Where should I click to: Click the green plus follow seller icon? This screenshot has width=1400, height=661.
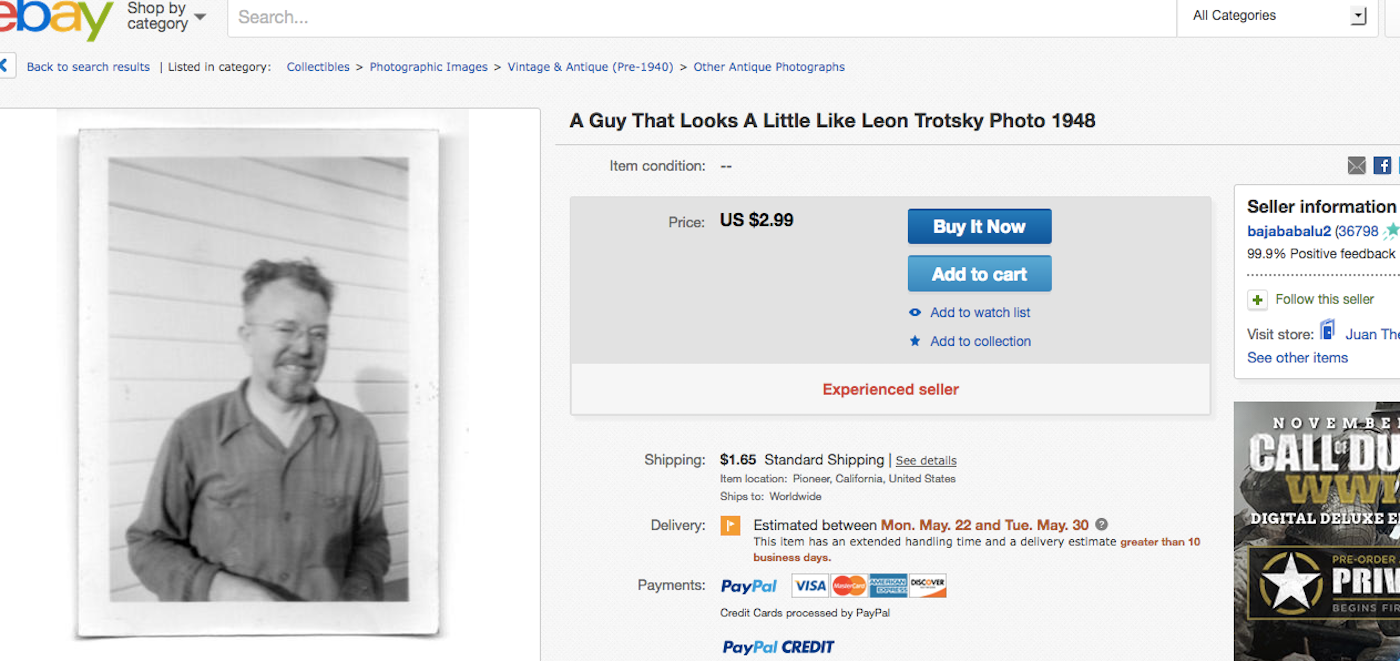click(x=1257, y=300)
